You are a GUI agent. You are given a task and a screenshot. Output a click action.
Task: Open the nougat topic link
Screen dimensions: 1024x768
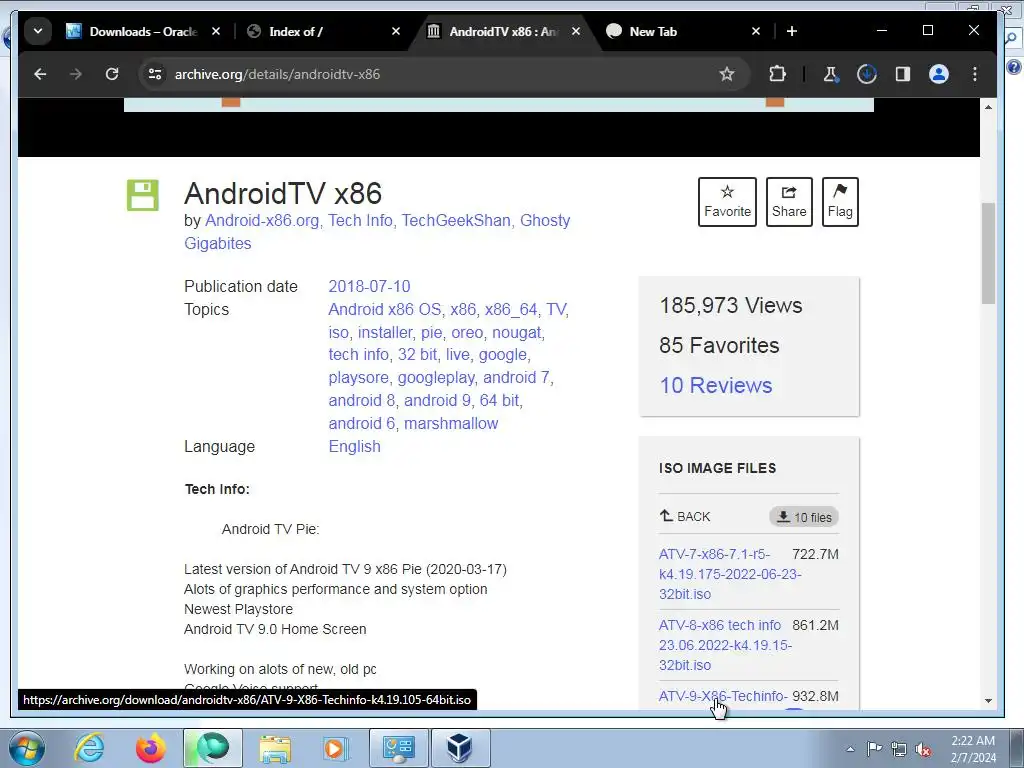[x=517, y=332]
